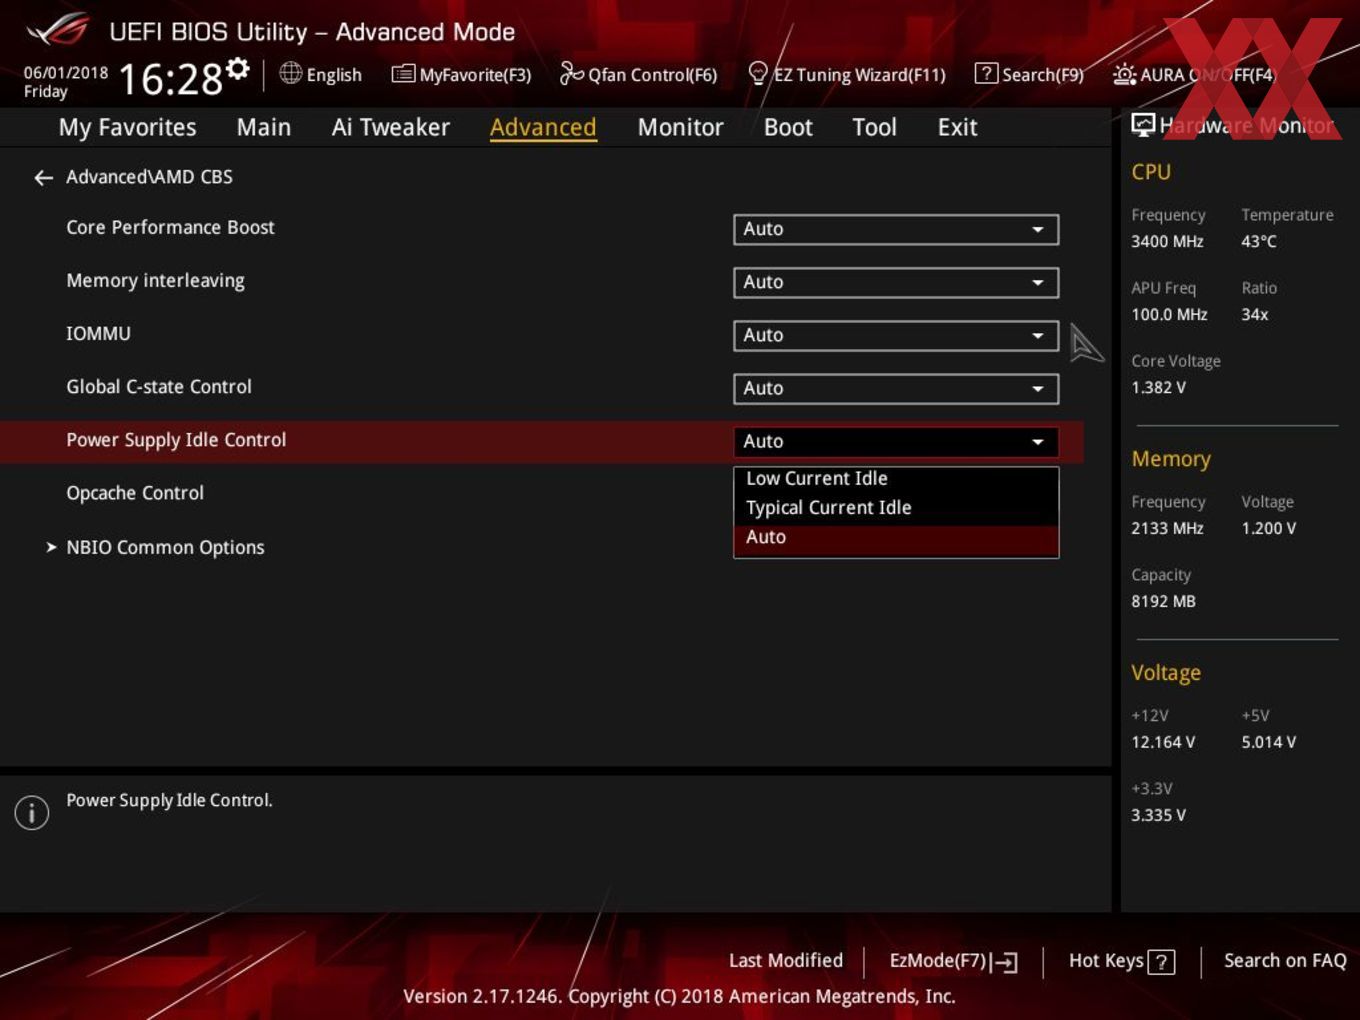Viewport: 1360px width, 1020px height.
Task: Click Search on FAQ link
Action: (1285, 961)
